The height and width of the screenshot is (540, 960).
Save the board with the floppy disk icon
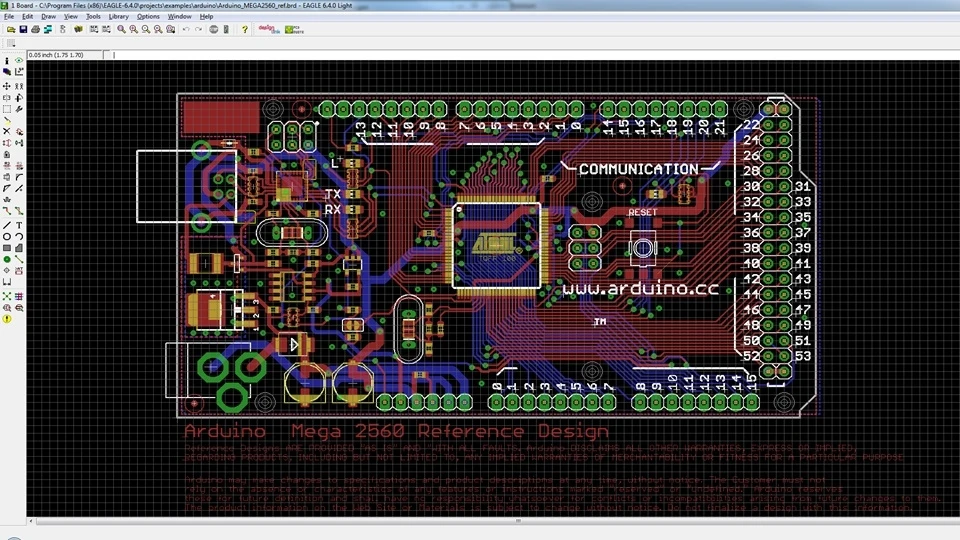23,29
